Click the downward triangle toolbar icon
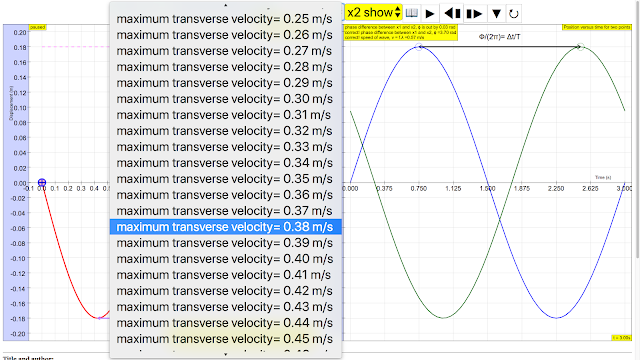This screenshot has height=360, width=640. 496,13
